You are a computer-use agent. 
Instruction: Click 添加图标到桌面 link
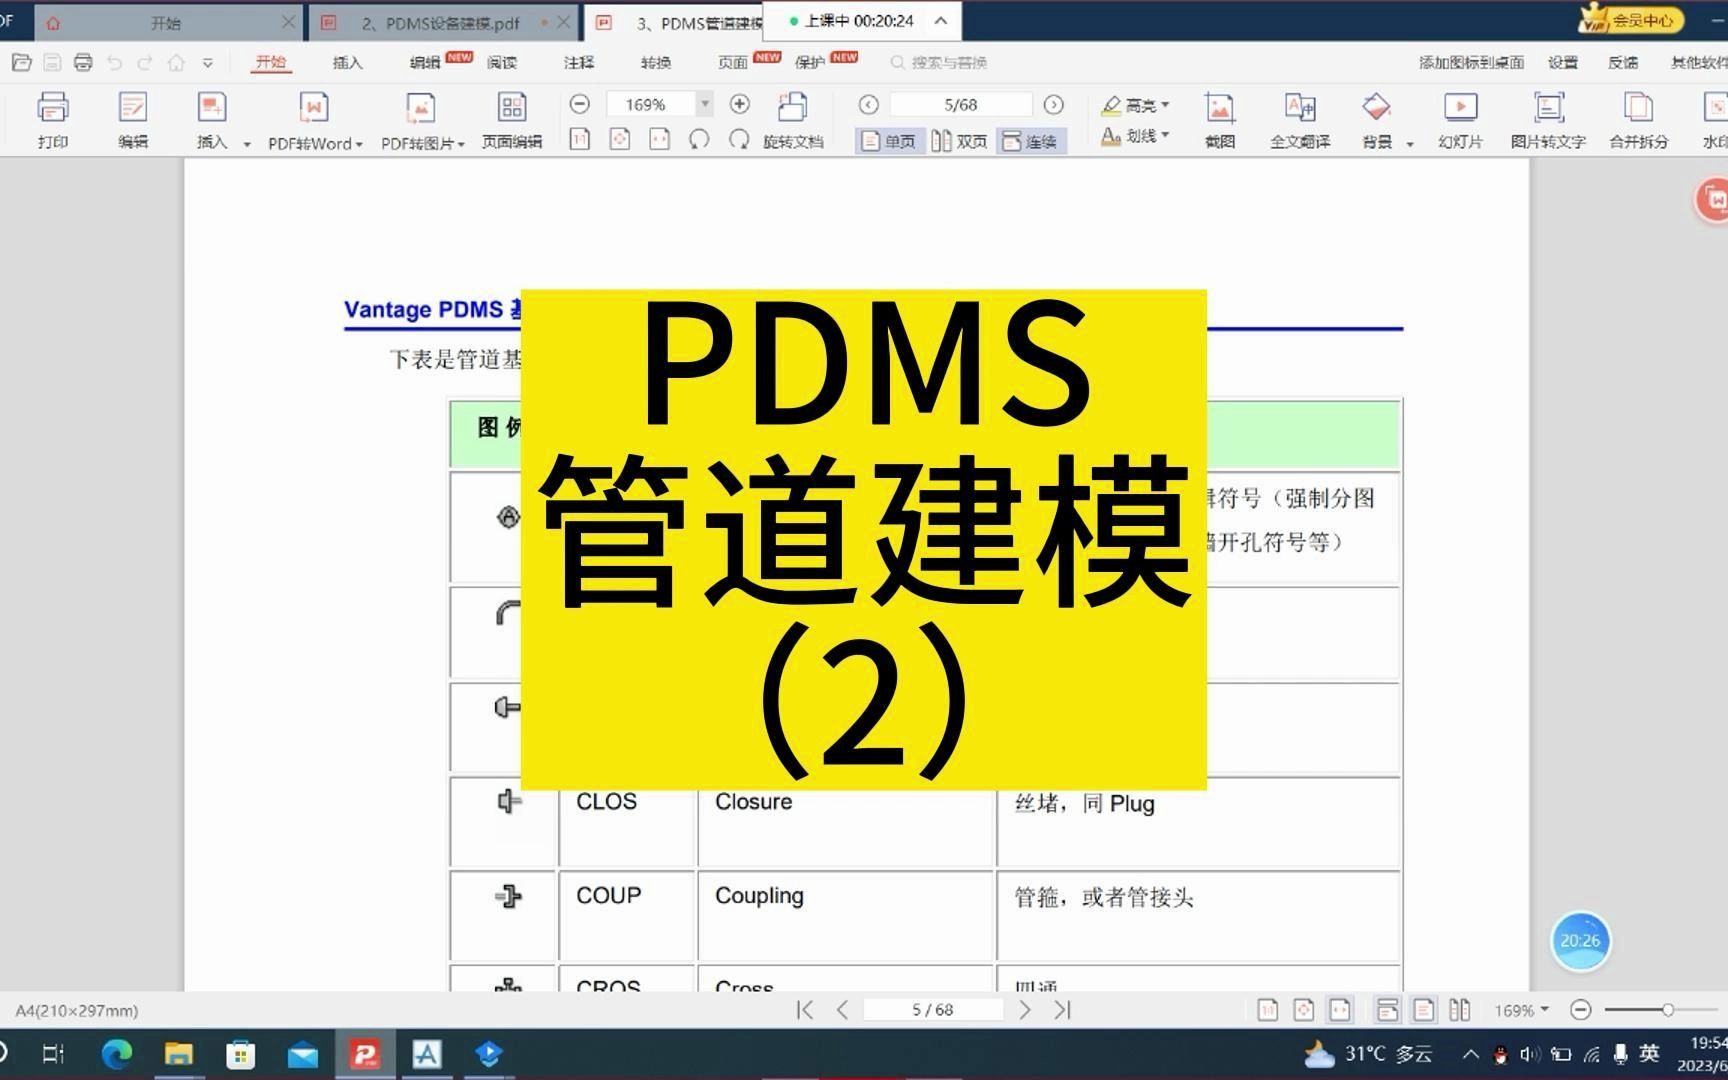click(1471, 62)
